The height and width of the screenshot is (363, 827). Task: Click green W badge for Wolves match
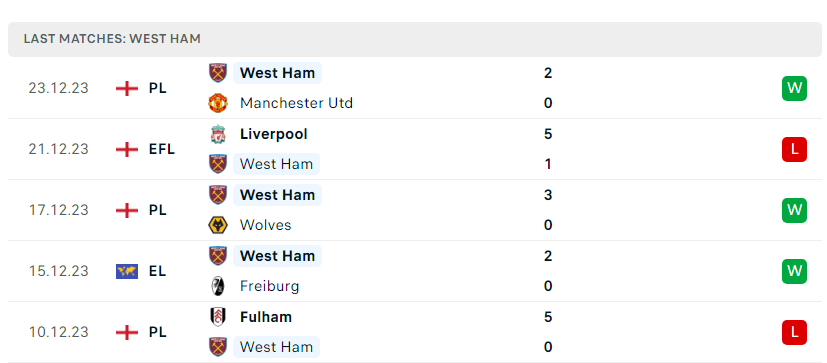point(794,210)
